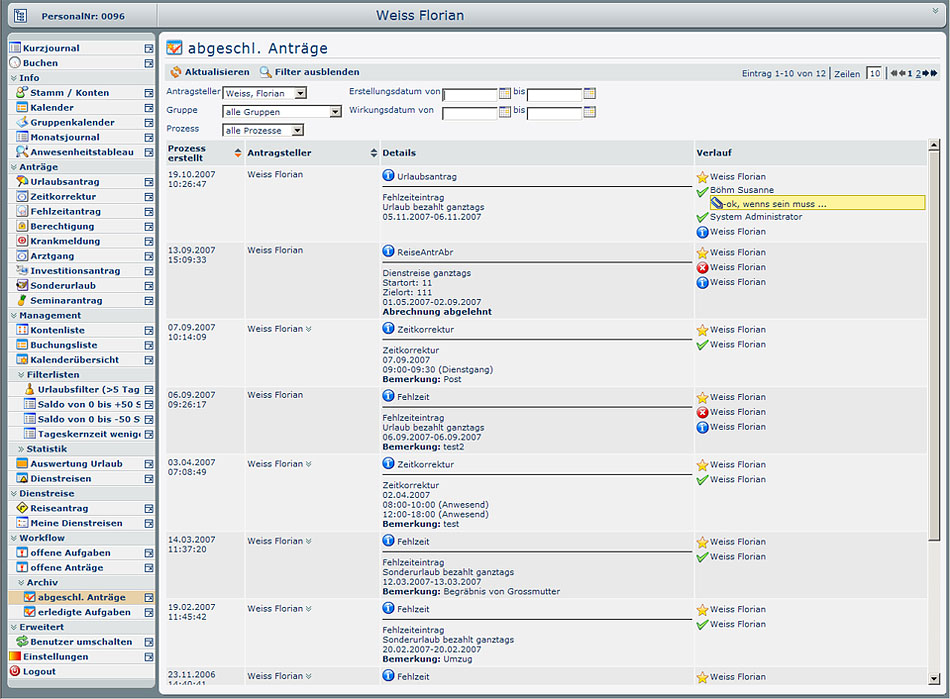Sort by Prozess erstellt column
The height and width of the screenshot is (699, 950).
[x=238, y=153]
